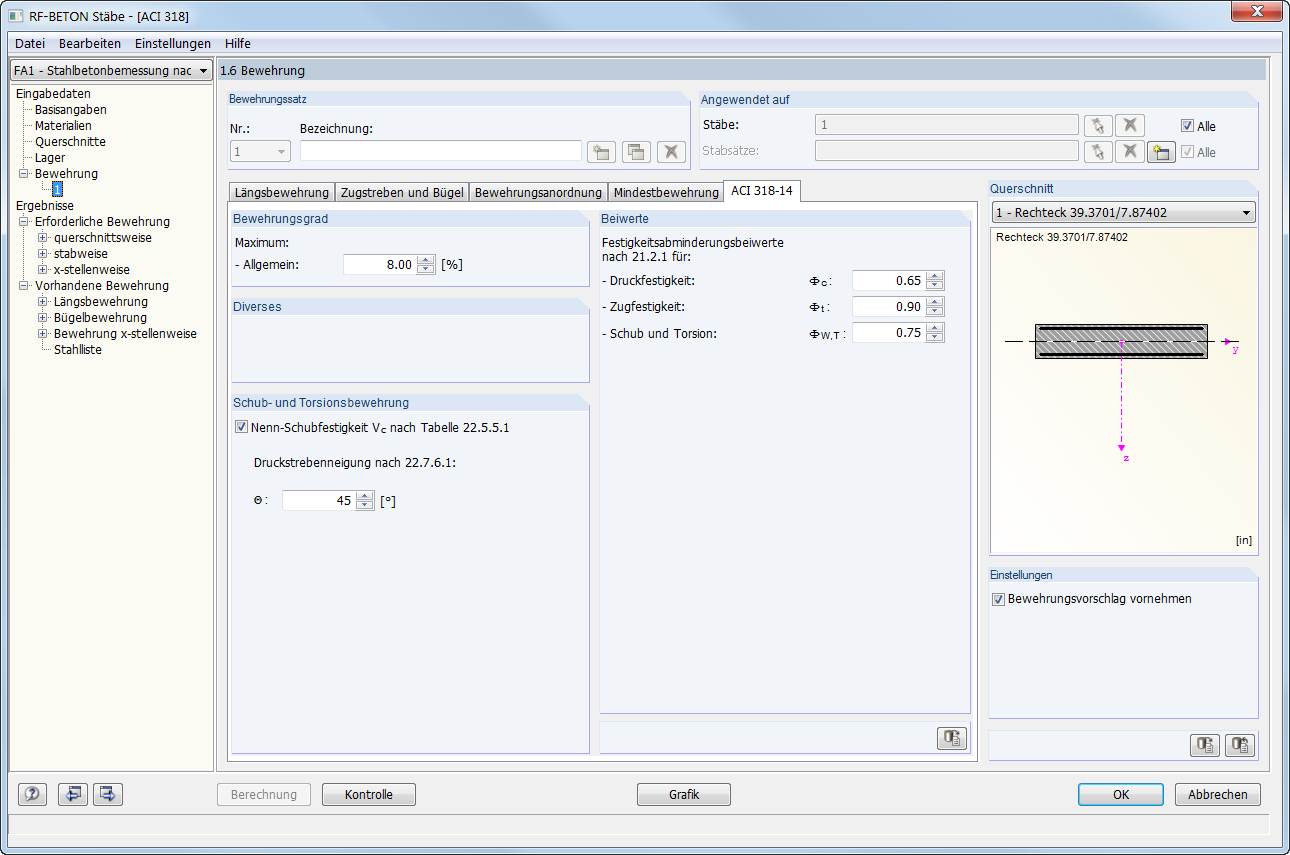Click Schub und Torsion Φw,T stepper
Screen dimensions: 1290x855
[935, 333]
